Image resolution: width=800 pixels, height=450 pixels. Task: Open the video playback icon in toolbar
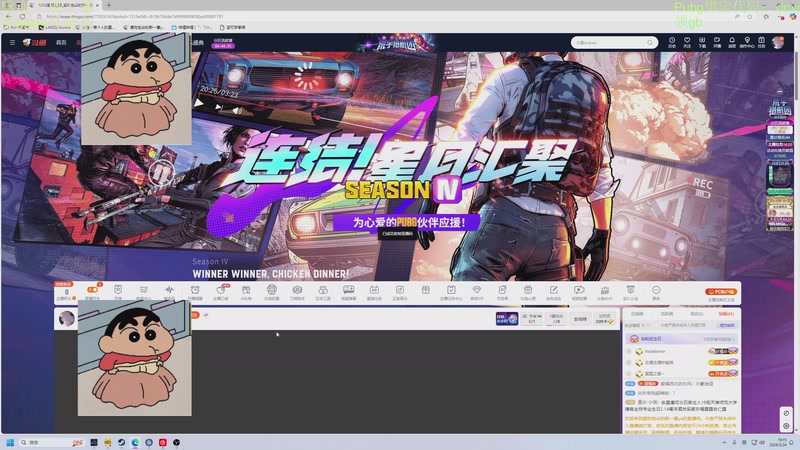pyautogui.click(x=579, y=292)
